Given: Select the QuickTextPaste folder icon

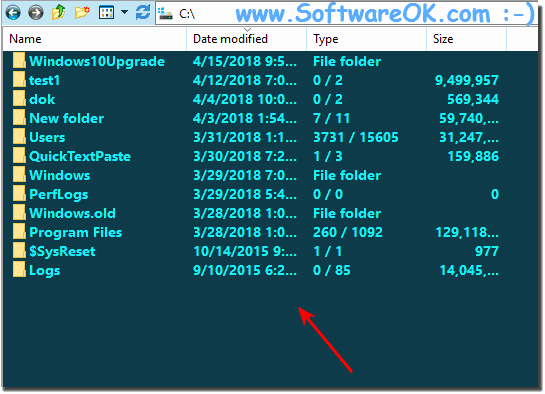Looking at the screenshot, I should click(19, 156).
